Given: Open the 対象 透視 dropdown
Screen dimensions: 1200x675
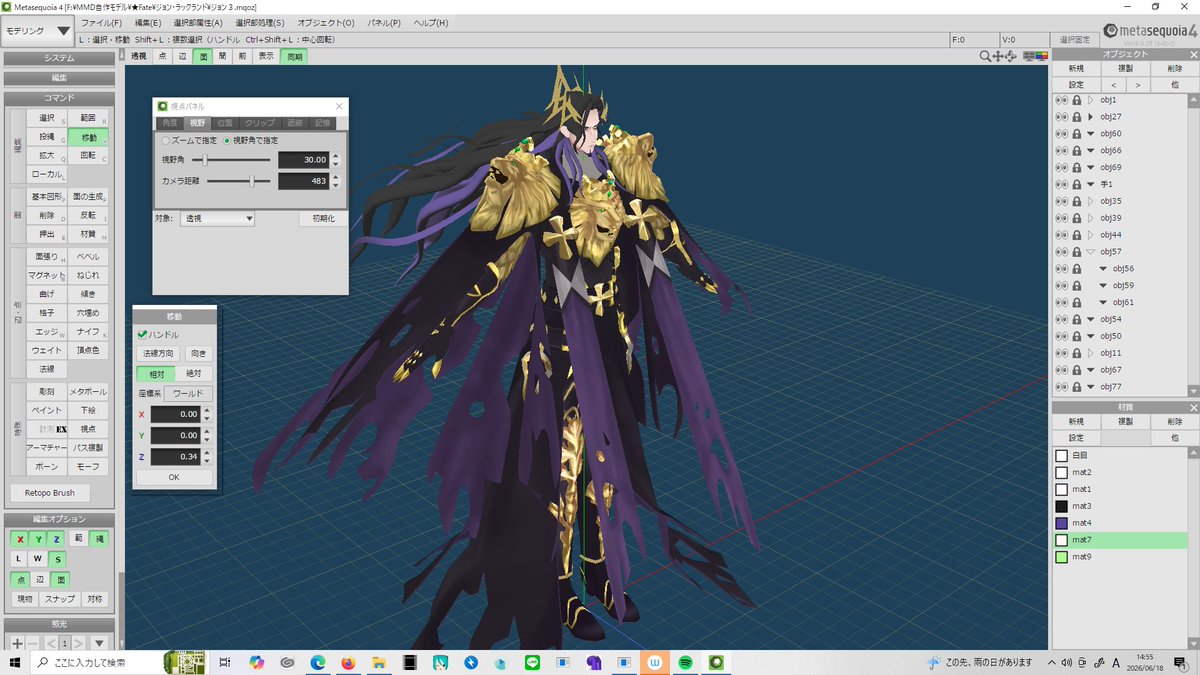Looking at the screenshot, I should (x=217, y=218).
